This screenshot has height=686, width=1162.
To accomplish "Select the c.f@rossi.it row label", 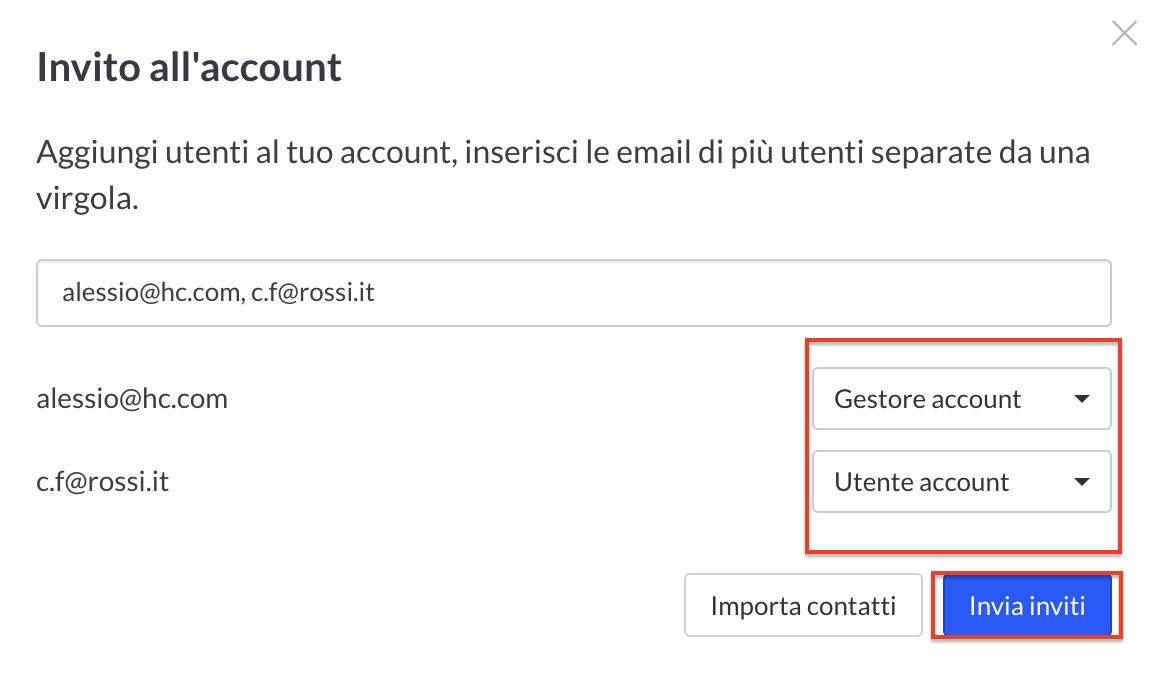I will click(103, 482).
